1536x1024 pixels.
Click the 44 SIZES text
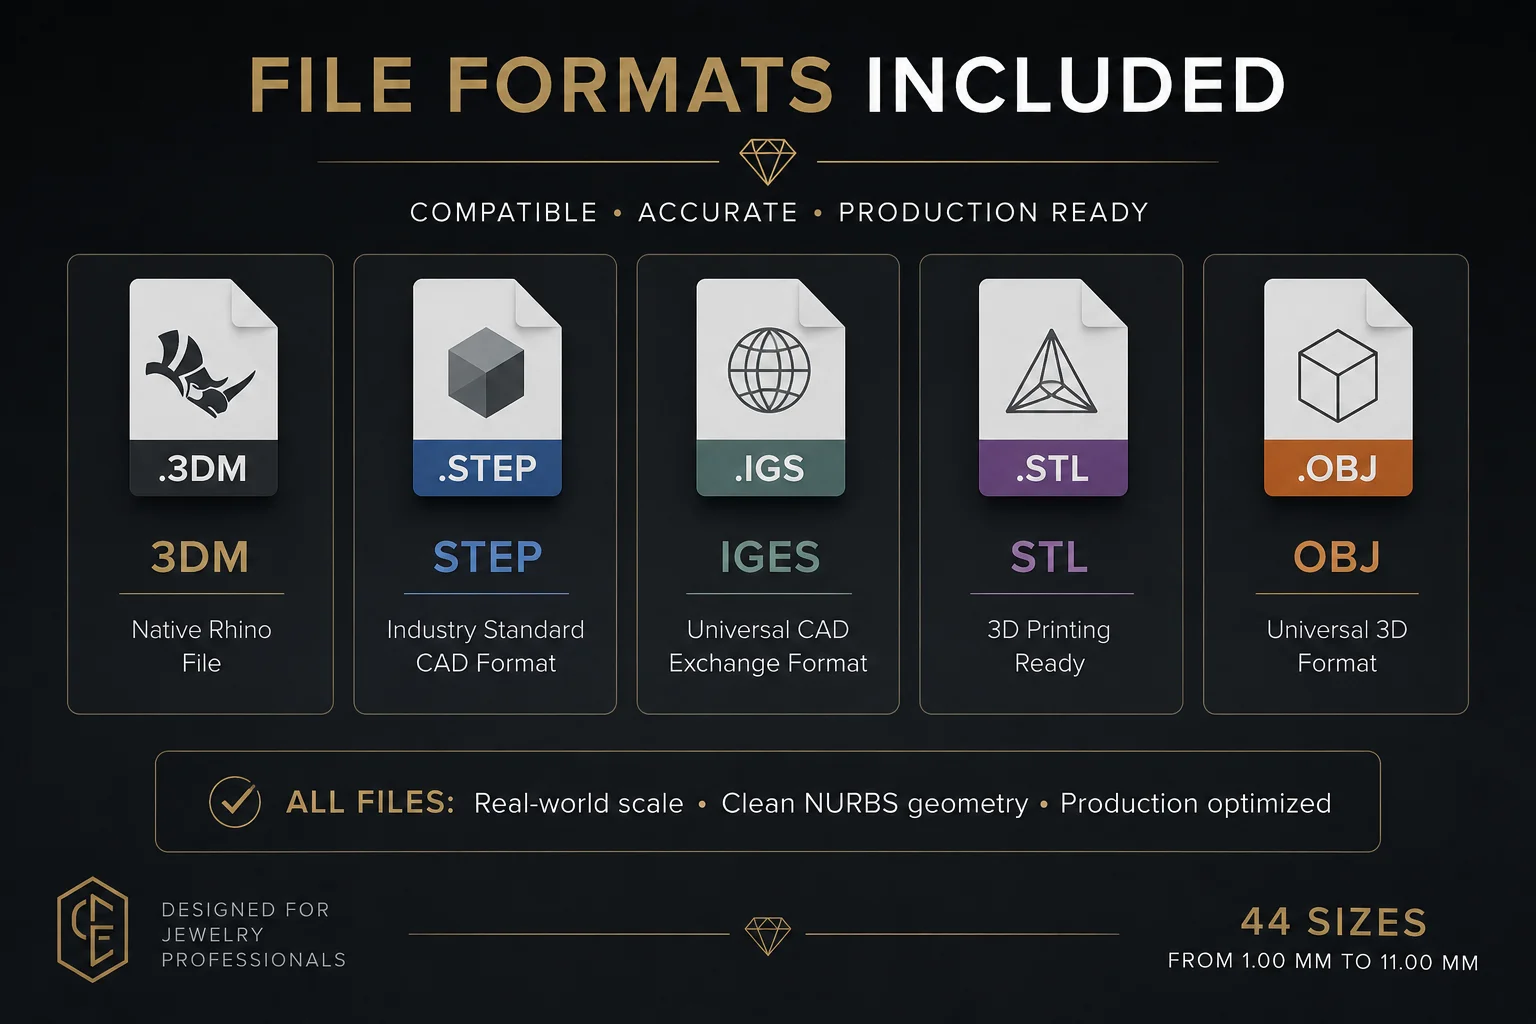pos(1334,922)
